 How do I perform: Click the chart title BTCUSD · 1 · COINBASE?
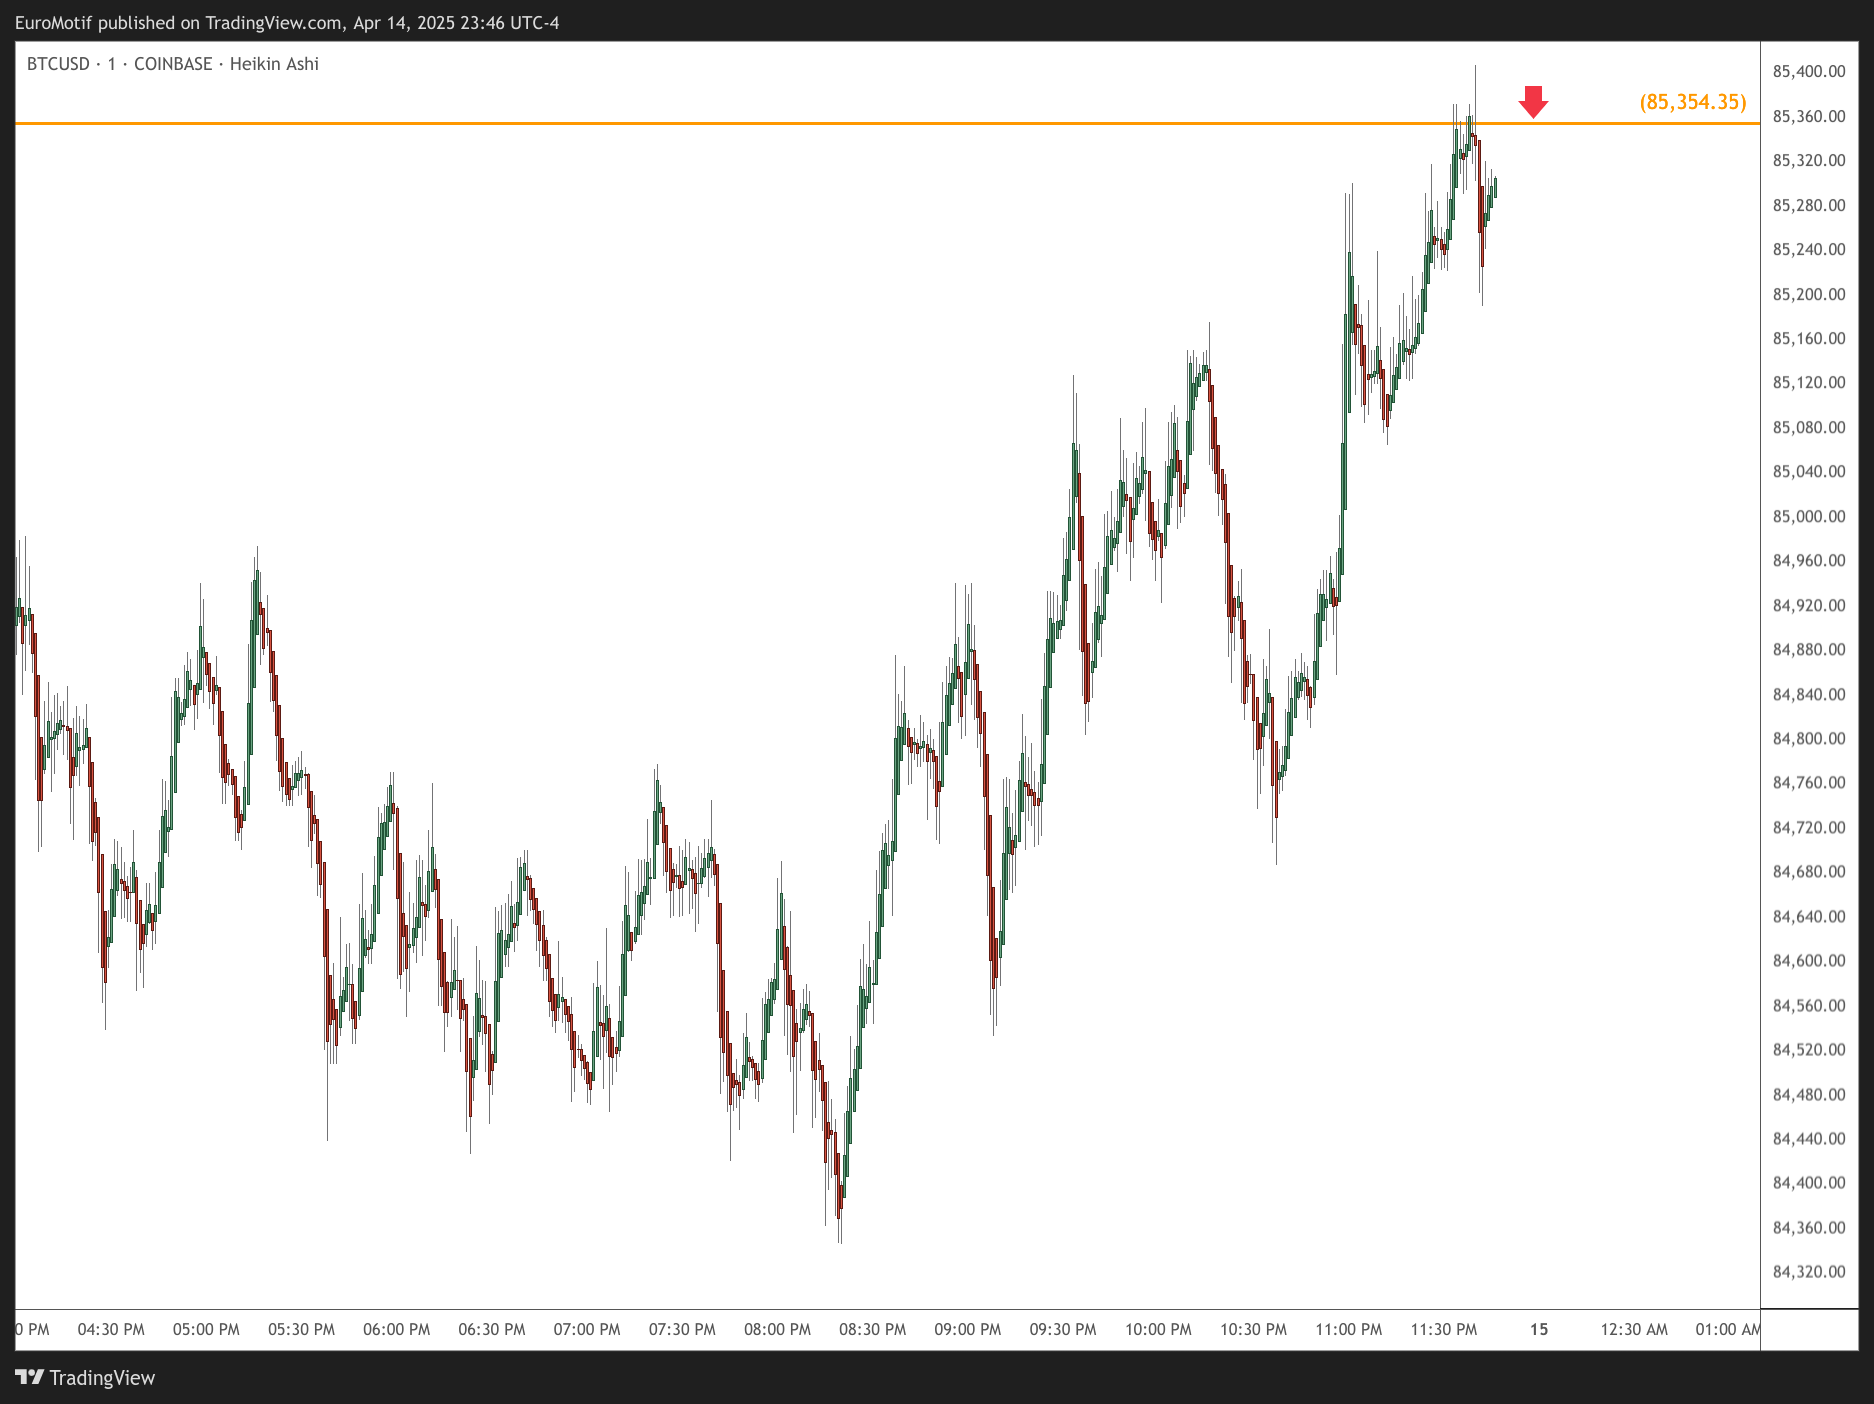(119, 64)
